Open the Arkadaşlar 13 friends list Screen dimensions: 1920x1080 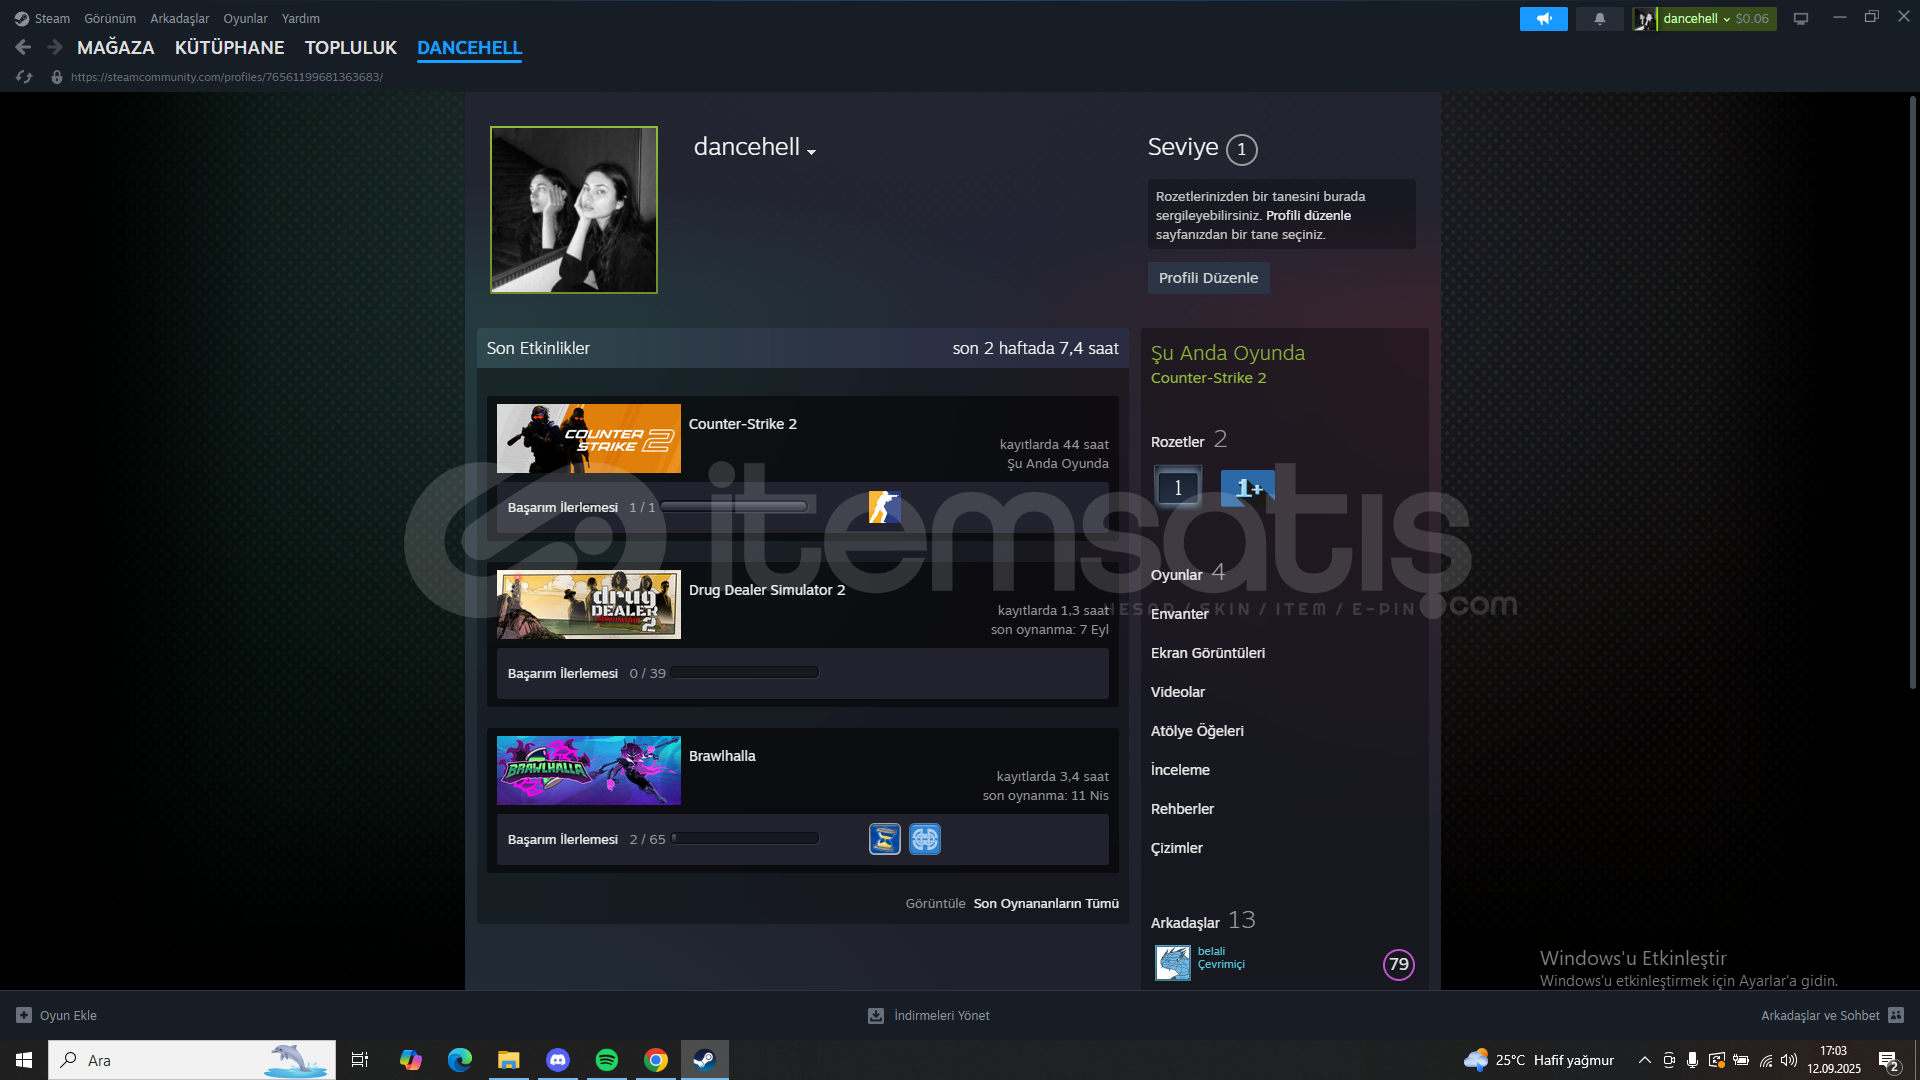click(1203, 920)
